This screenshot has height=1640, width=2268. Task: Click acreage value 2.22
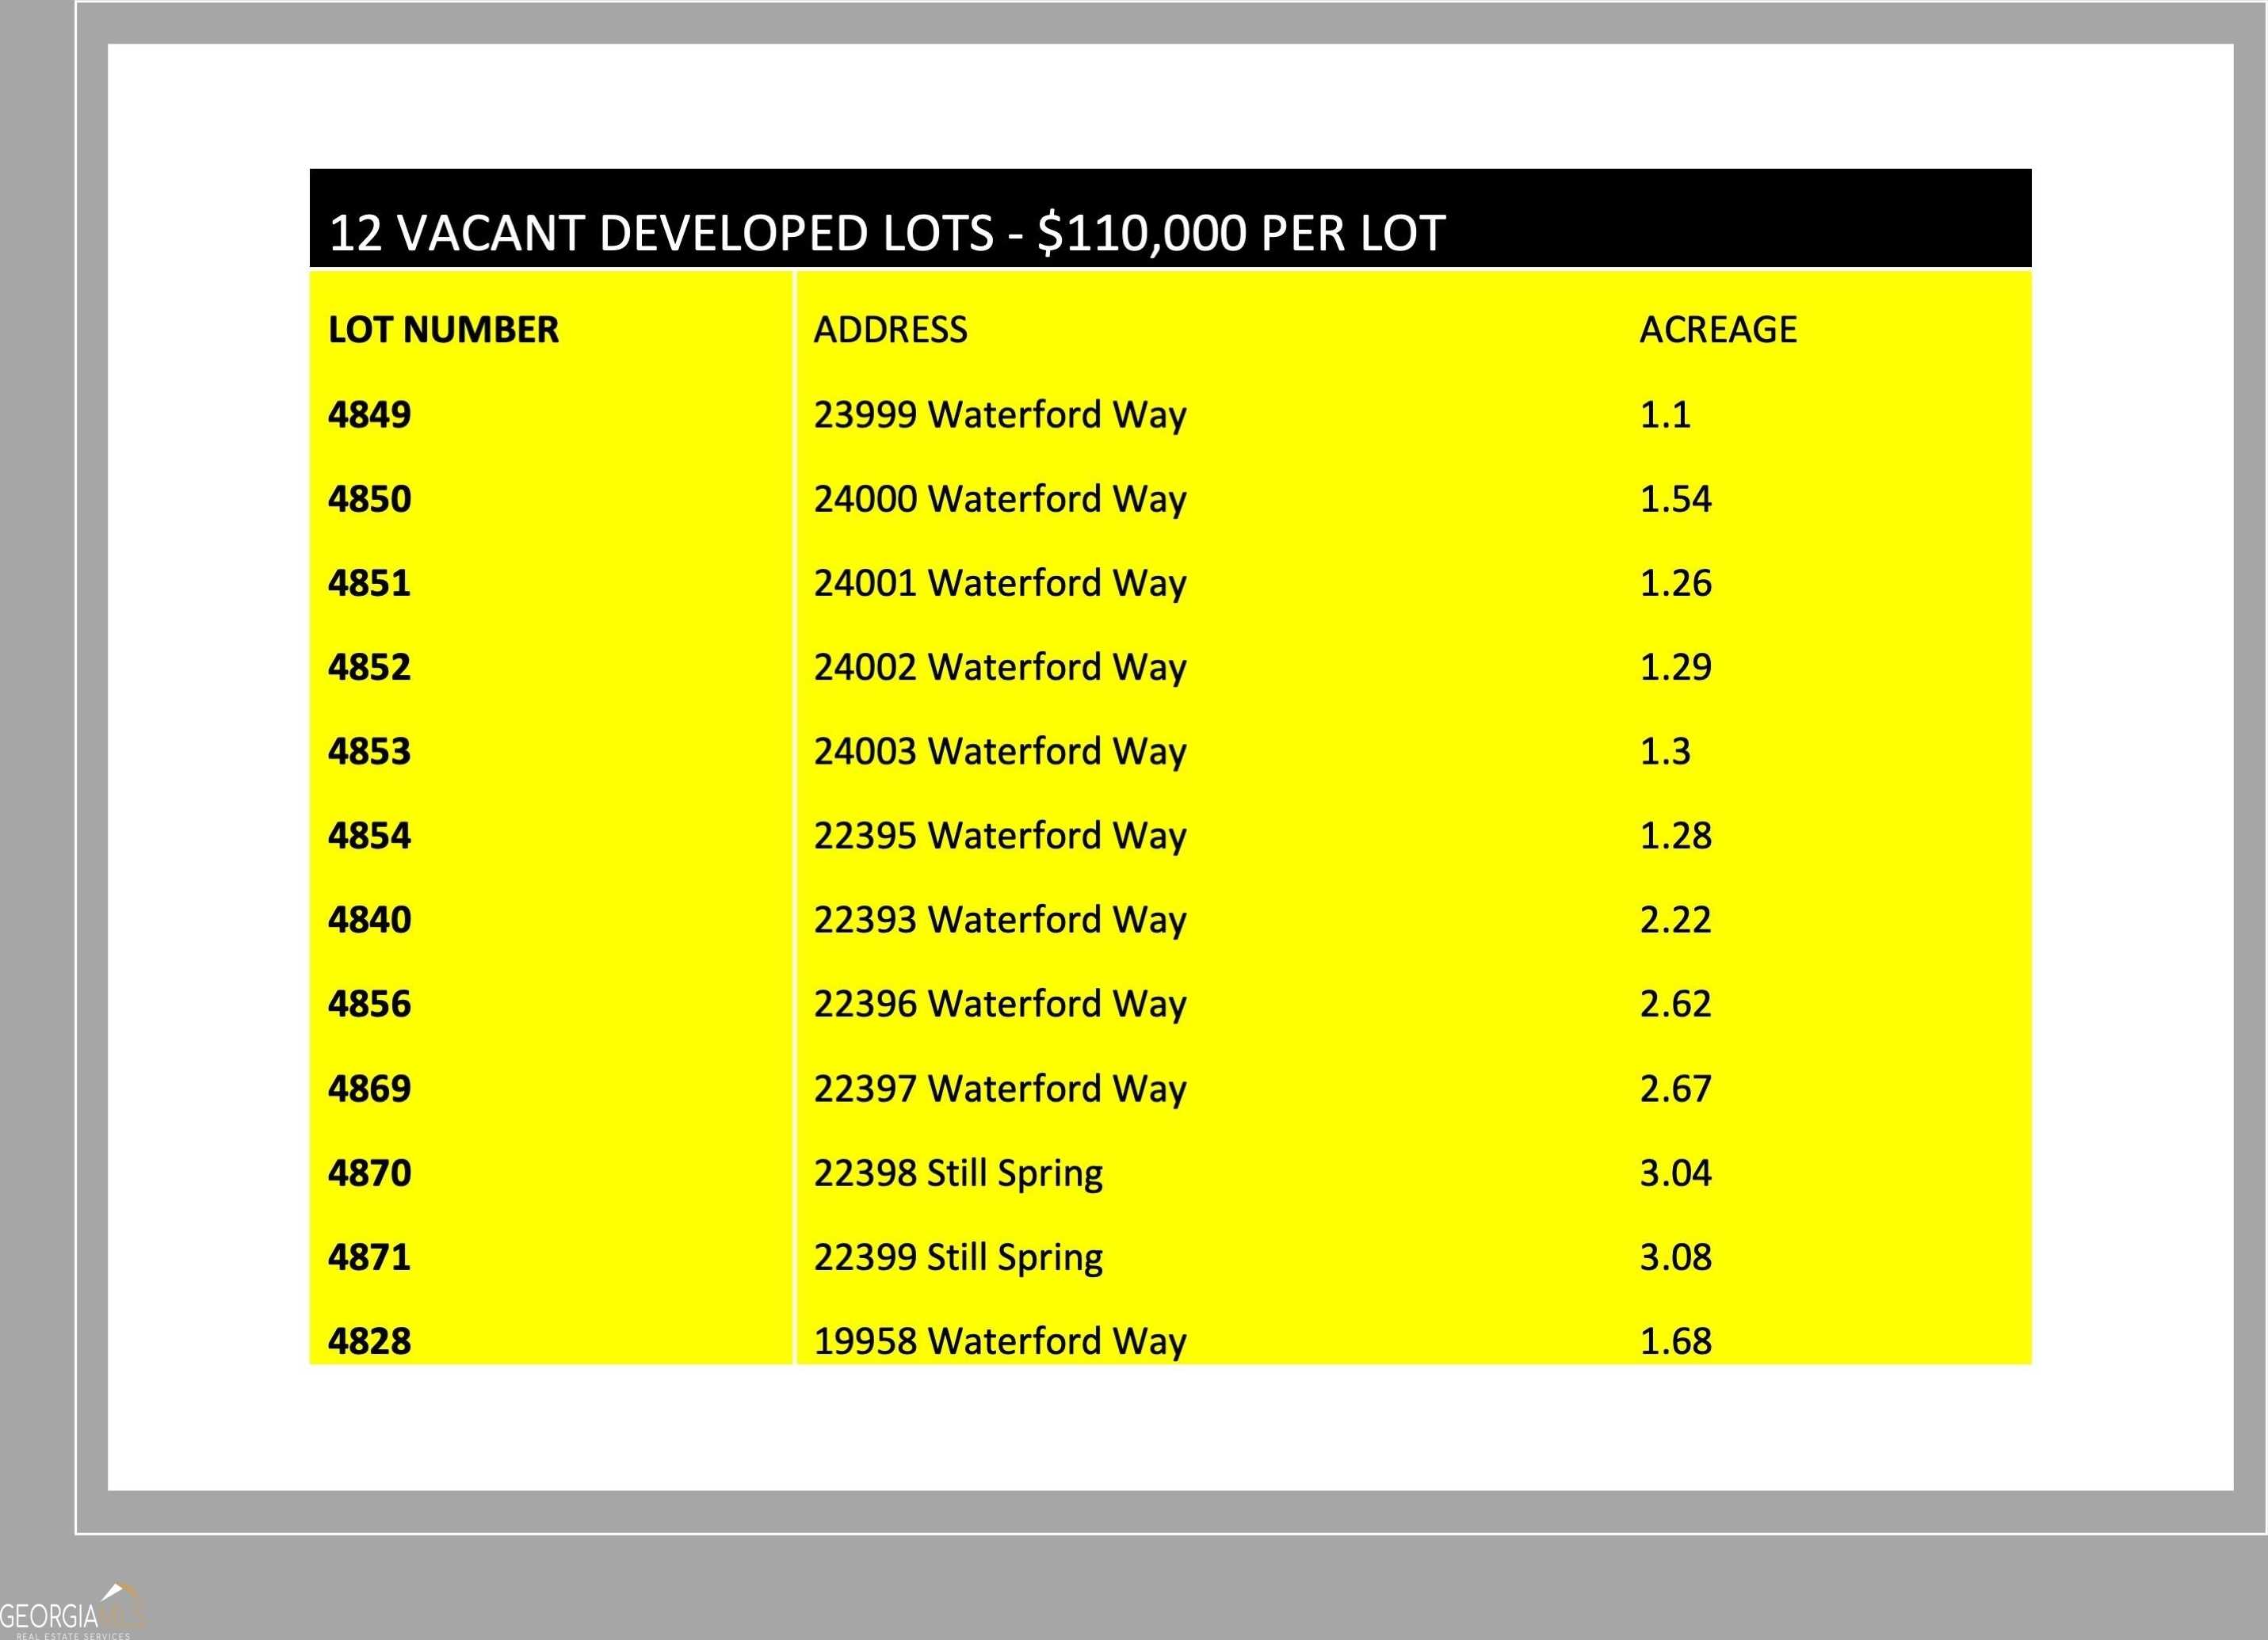(x=1675, y=919)
